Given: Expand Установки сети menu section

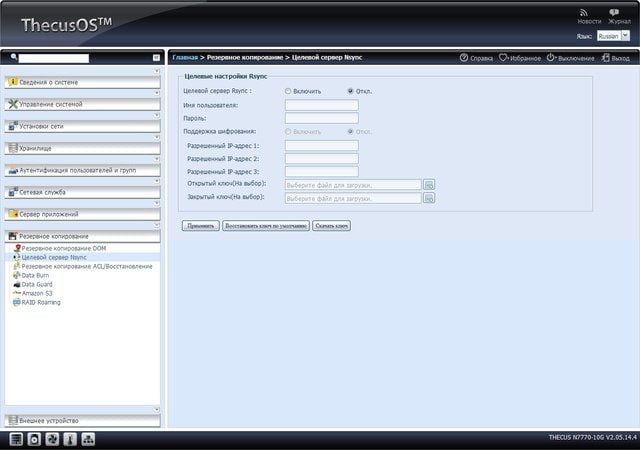Looking at the screenshot, I should pos(82,126).
